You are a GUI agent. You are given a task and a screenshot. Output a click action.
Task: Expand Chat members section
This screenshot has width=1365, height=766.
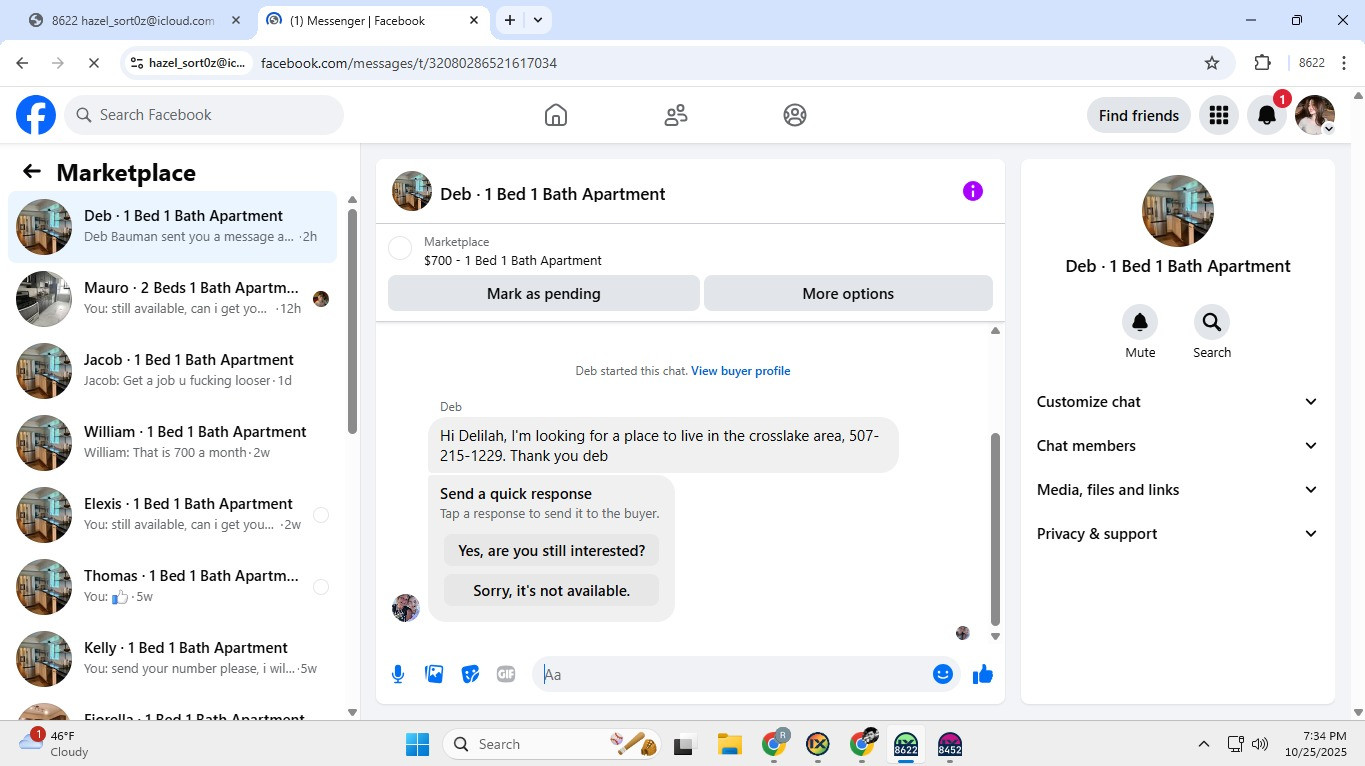tap(1177, 446)
